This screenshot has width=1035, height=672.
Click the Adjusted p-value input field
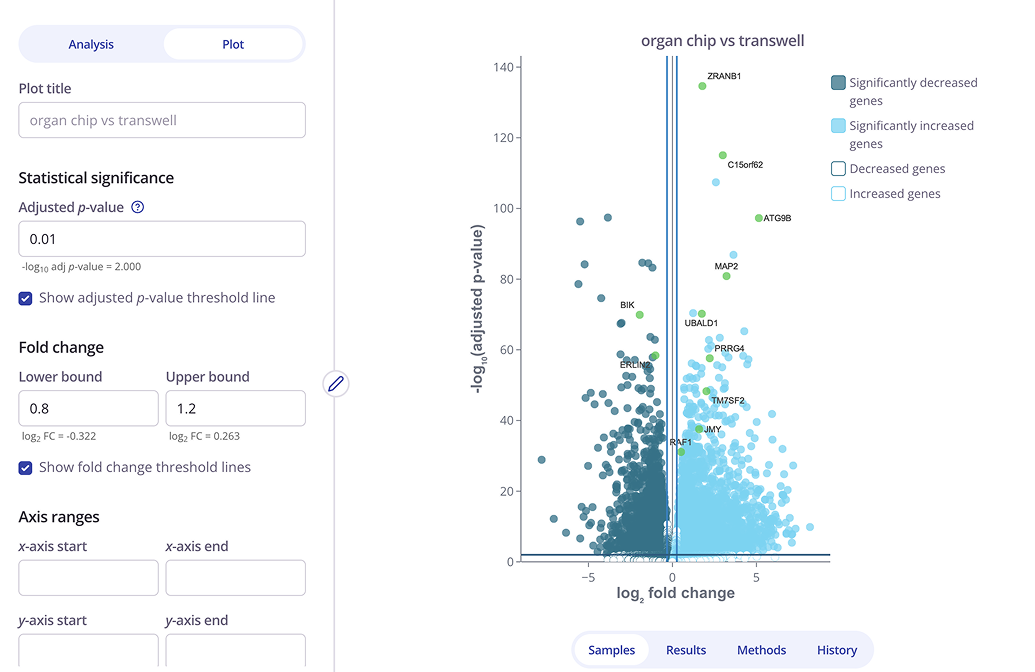coord(161,239)
